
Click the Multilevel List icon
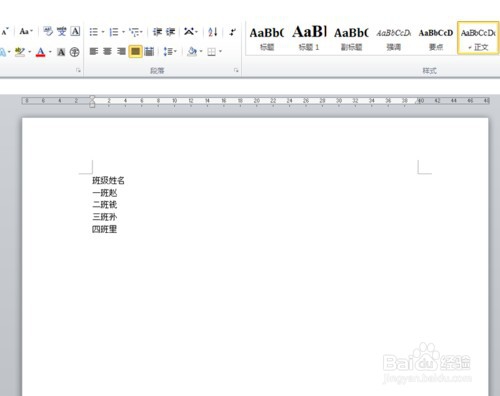135,32
